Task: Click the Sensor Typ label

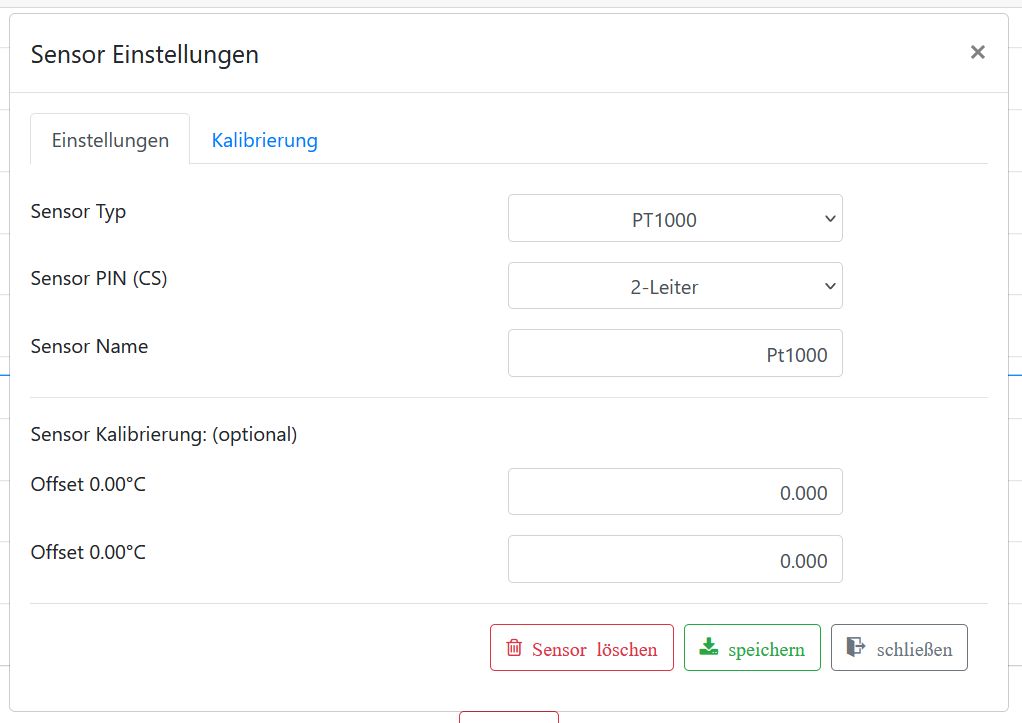Action: click(78, 212)
